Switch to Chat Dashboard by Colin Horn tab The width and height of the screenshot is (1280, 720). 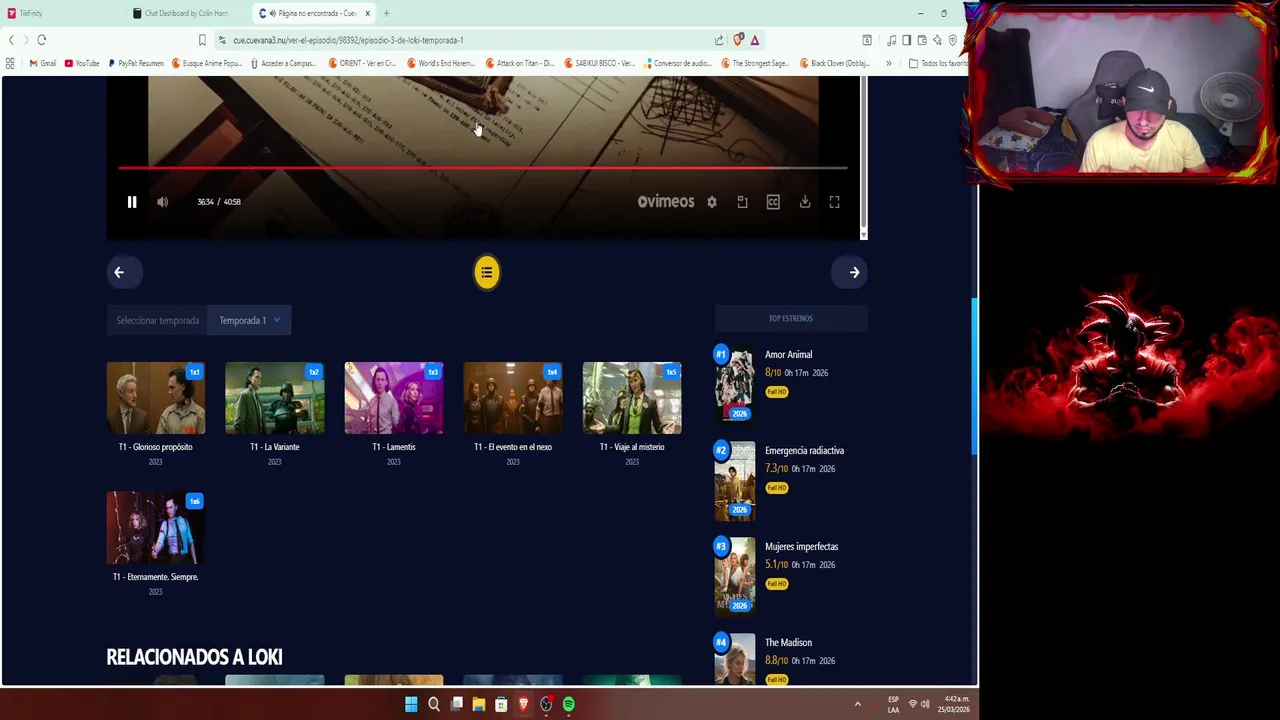coord(185,13)
